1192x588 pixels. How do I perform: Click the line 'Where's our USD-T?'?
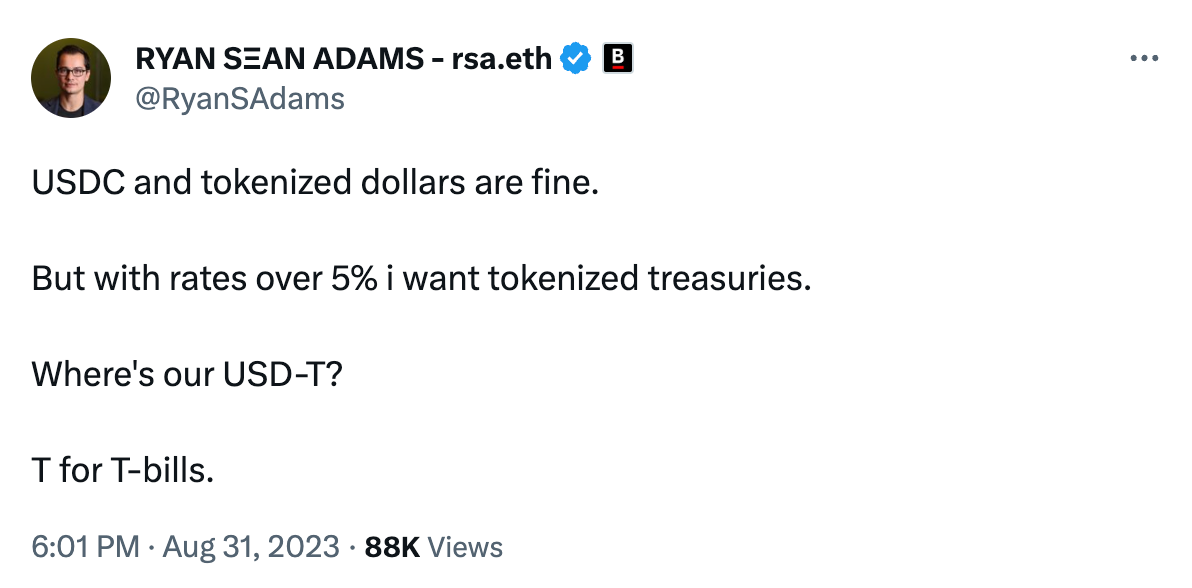coord(188,375)
